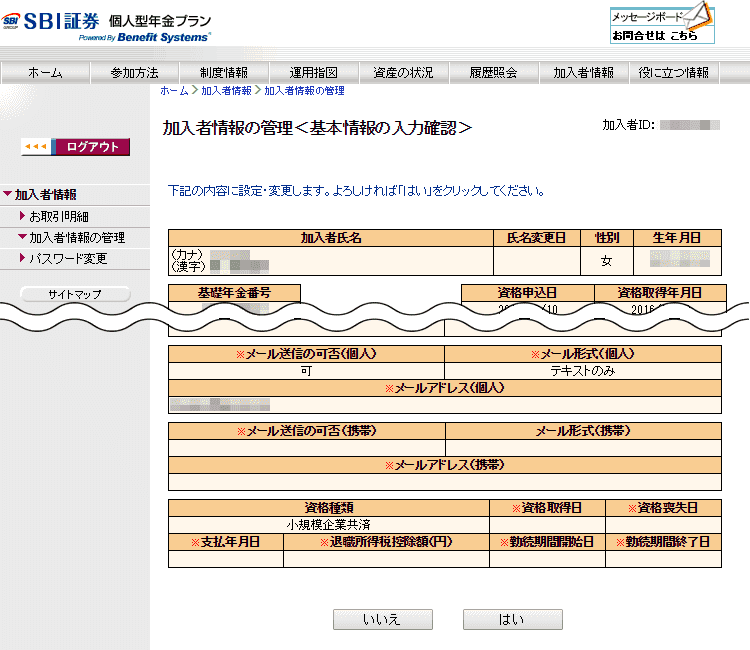Screen dimensions: 750x650
Task: Click the ログアウト button
Action: (x=76, y=147)
